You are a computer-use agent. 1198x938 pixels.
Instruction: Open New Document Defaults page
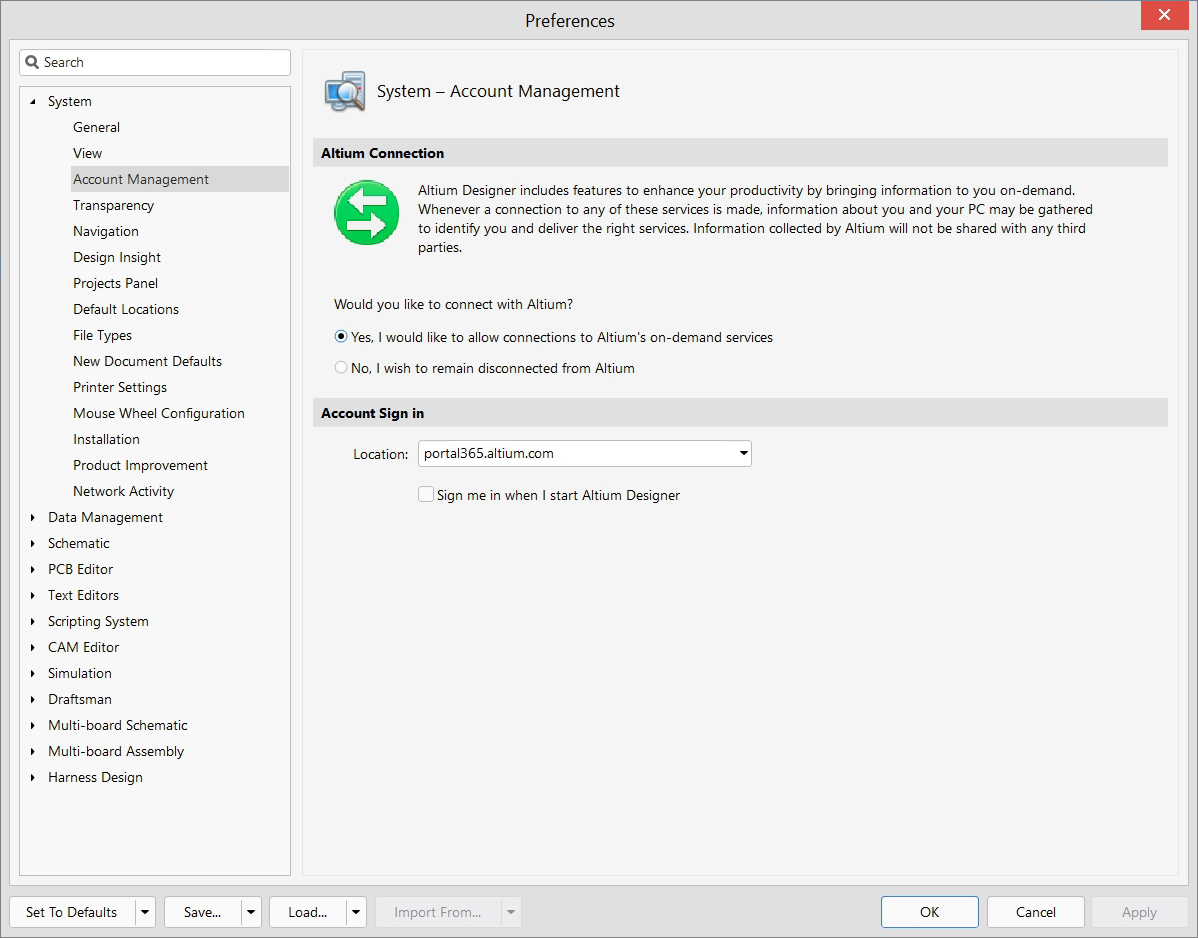coord(147,361)
